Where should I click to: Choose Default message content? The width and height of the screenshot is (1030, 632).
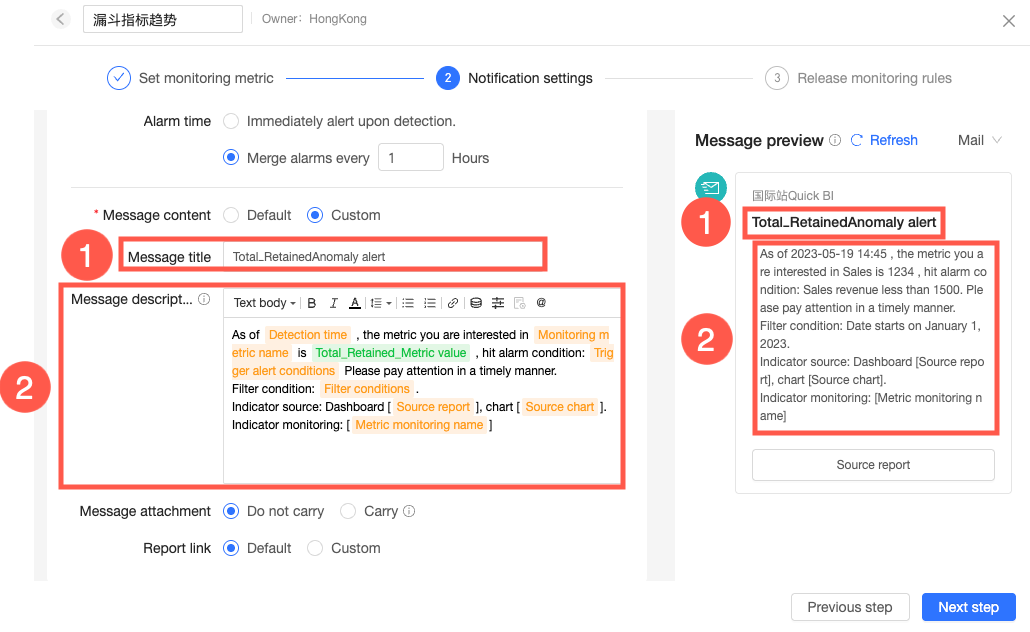(231, 215)
